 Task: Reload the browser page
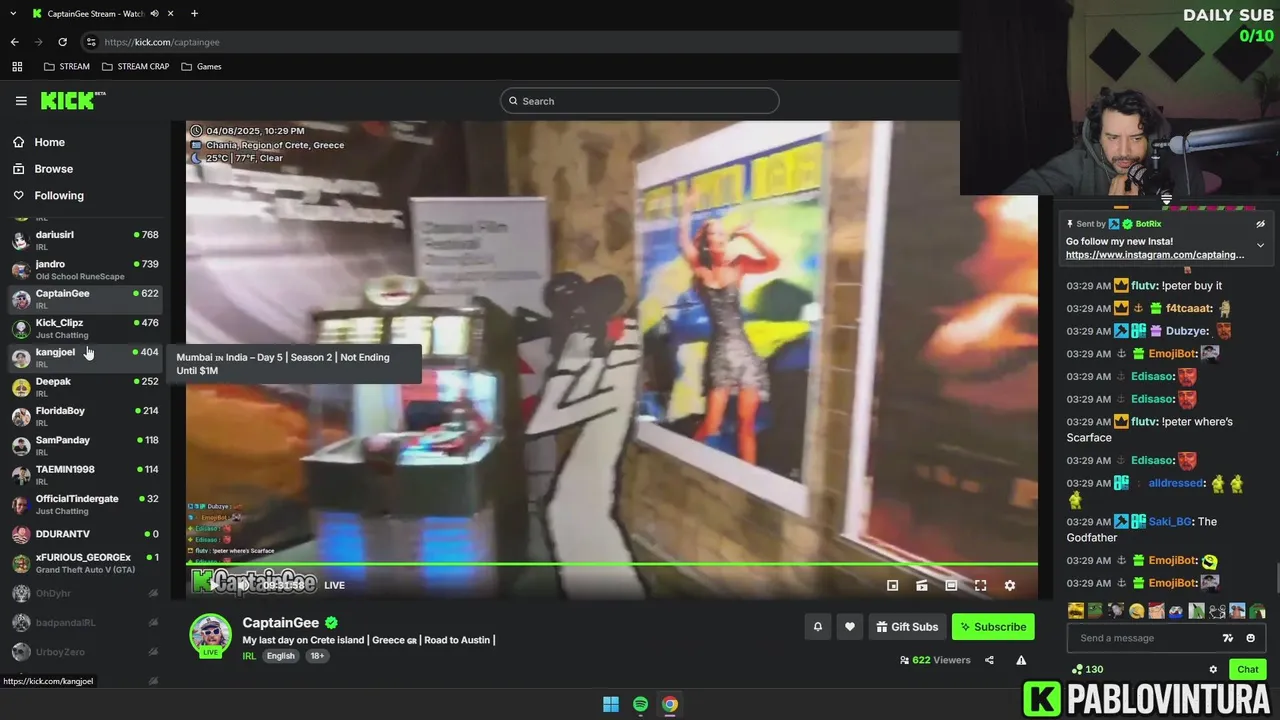pyautogui.click(x=62, y=42)
